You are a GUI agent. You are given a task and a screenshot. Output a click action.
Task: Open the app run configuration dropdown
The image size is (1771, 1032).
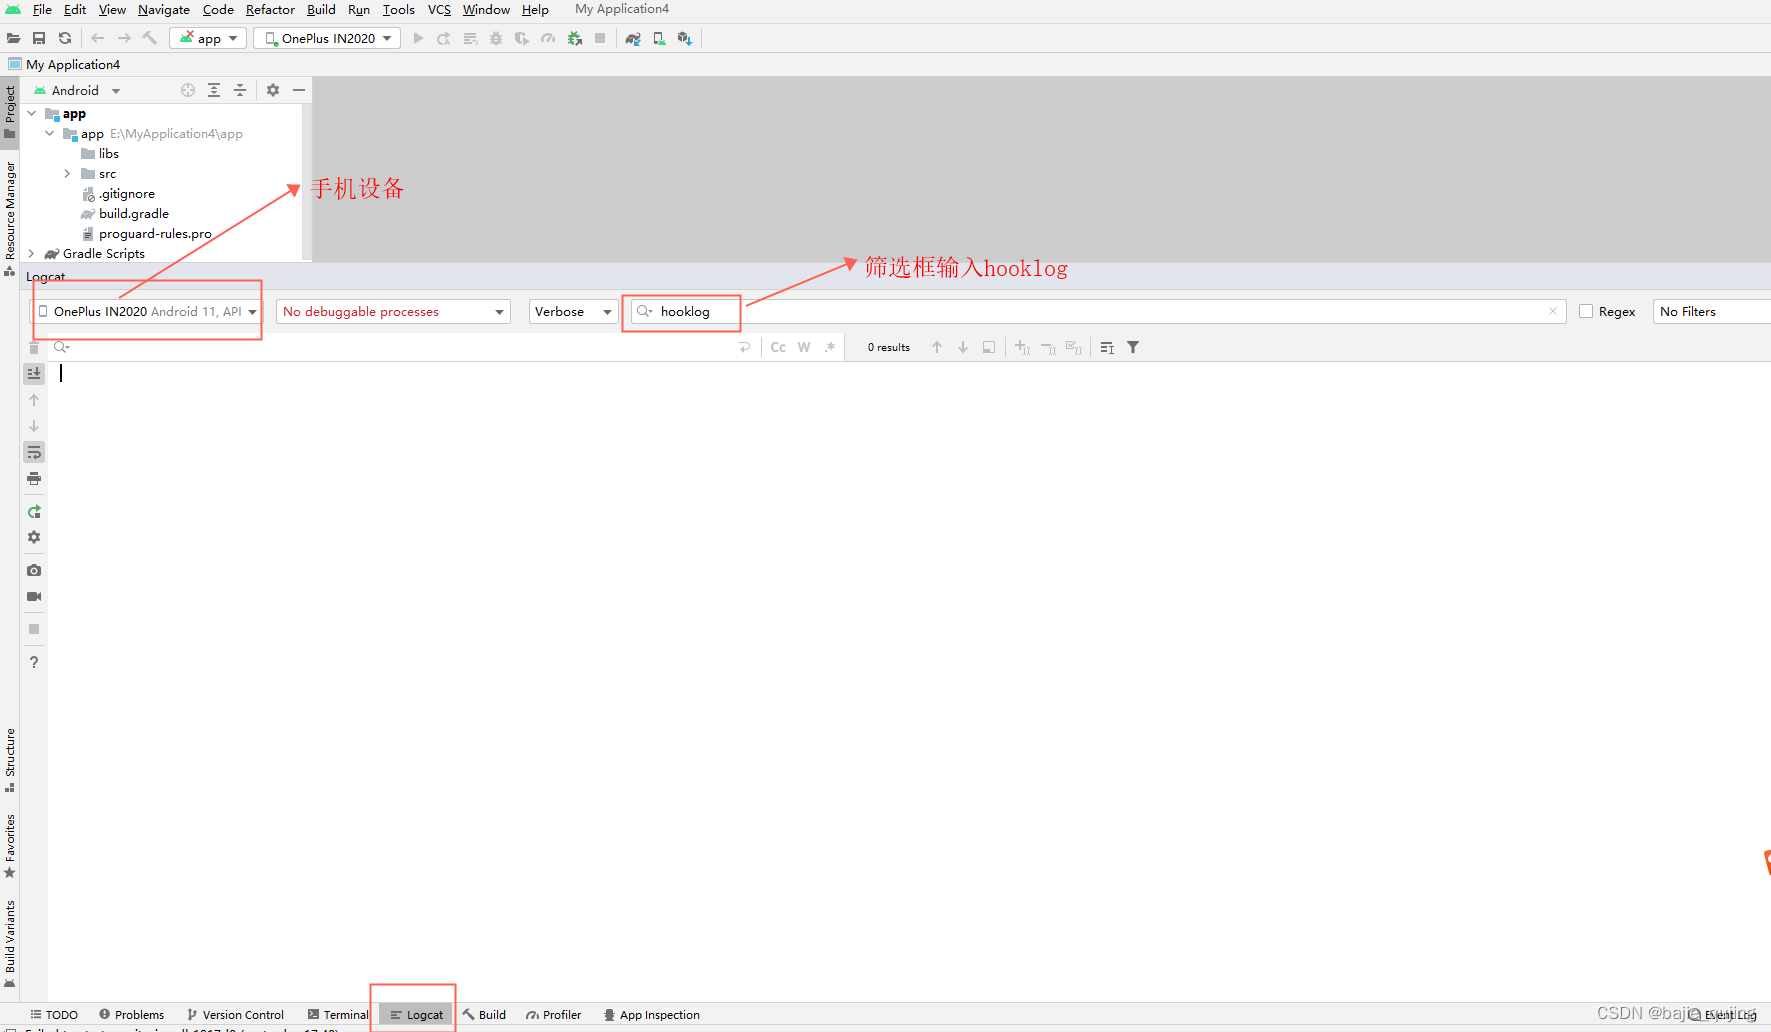209,38
